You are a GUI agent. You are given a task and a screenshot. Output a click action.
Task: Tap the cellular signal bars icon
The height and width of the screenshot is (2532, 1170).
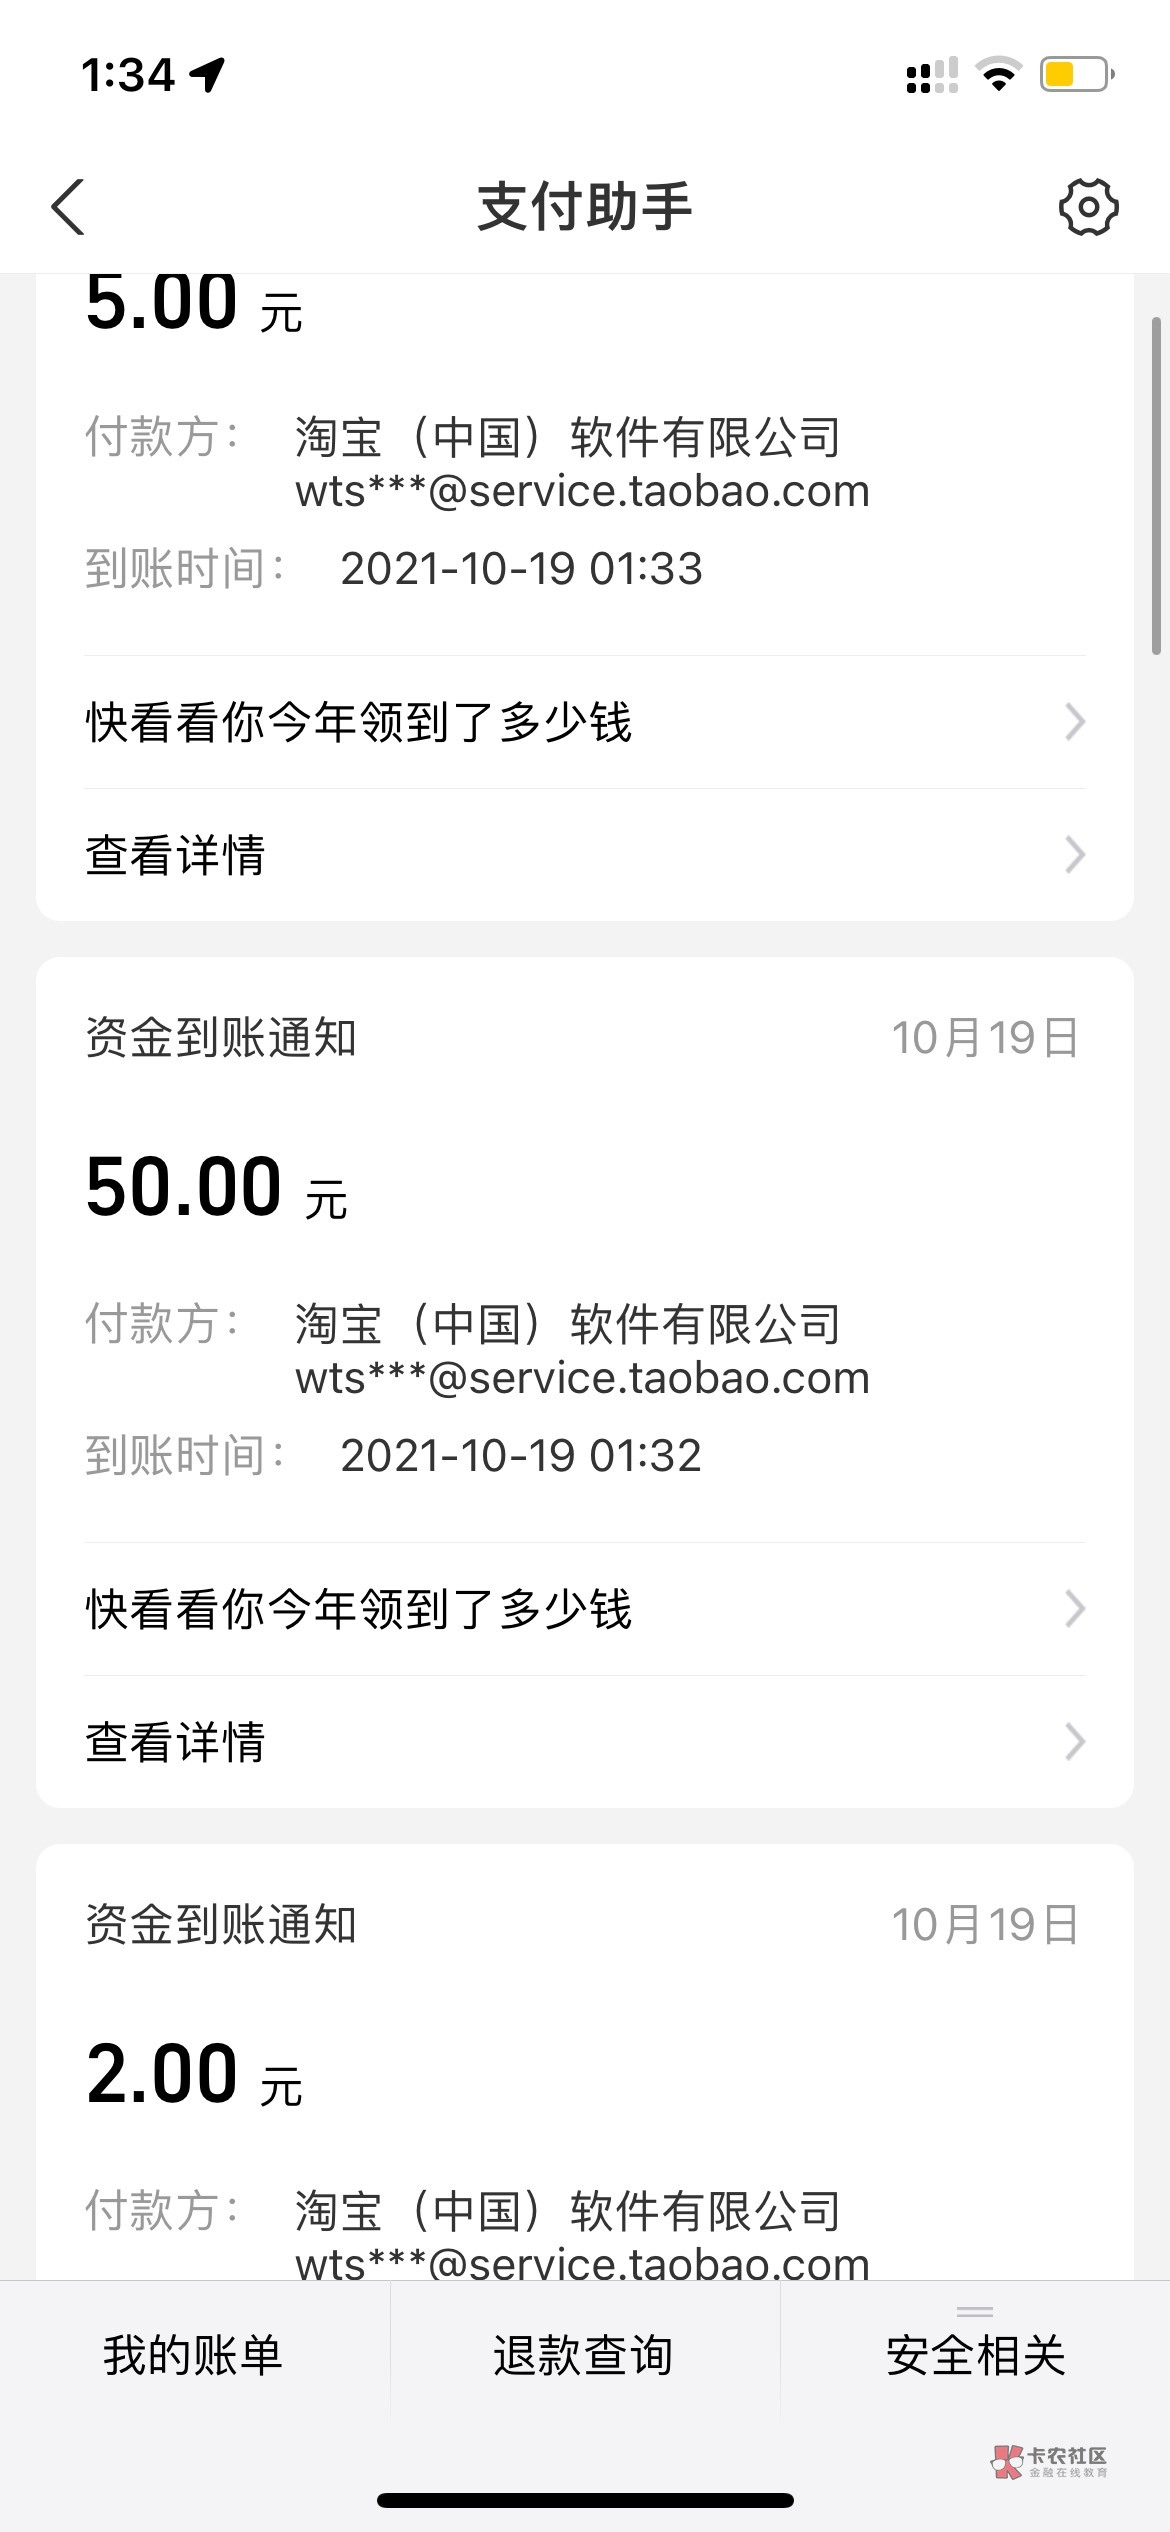click(x=931, y=76)
